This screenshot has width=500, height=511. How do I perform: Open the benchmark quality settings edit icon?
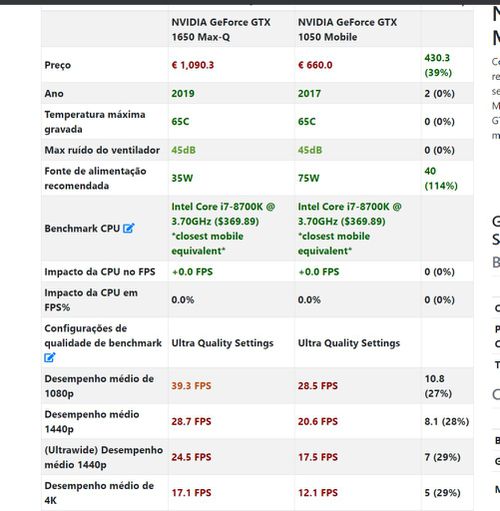click(x=50, y=357)
